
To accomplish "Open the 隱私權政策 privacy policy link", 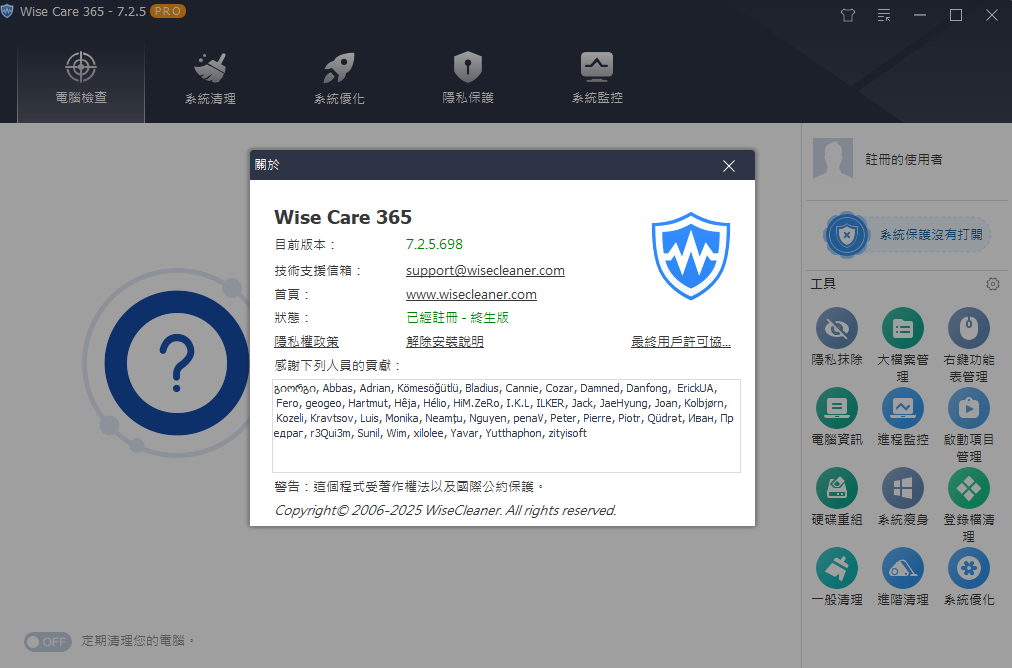I will (307, 341).
